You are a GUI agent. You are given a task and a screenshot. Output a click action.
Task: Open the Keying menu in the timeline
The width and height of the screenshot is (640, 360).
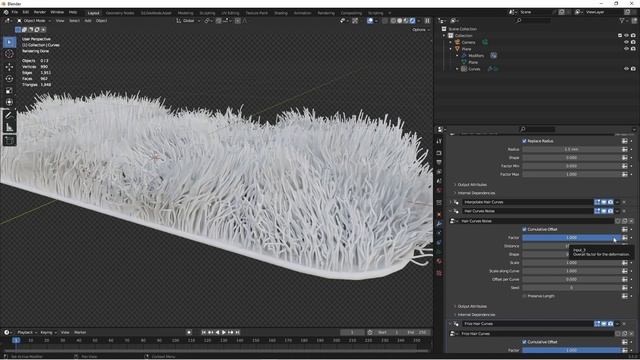[x=48, y=332]
